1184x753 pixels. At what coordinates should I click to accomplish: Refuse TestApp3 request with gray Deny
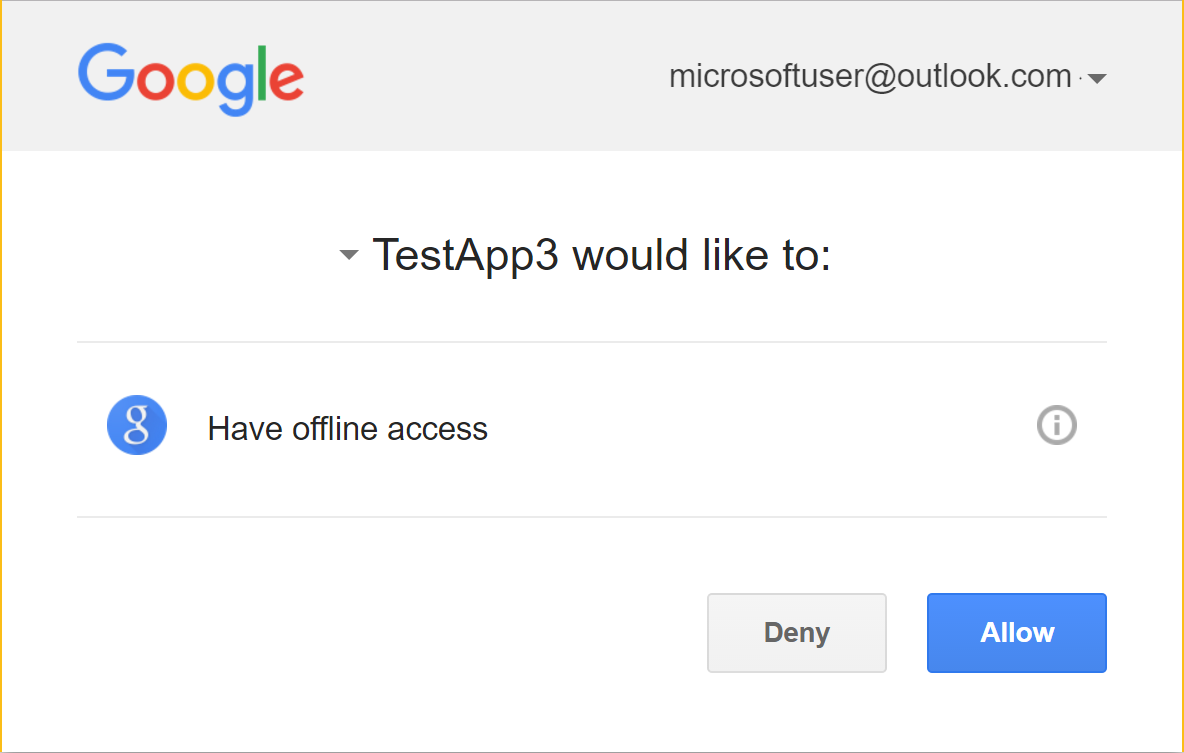(797, 633)
